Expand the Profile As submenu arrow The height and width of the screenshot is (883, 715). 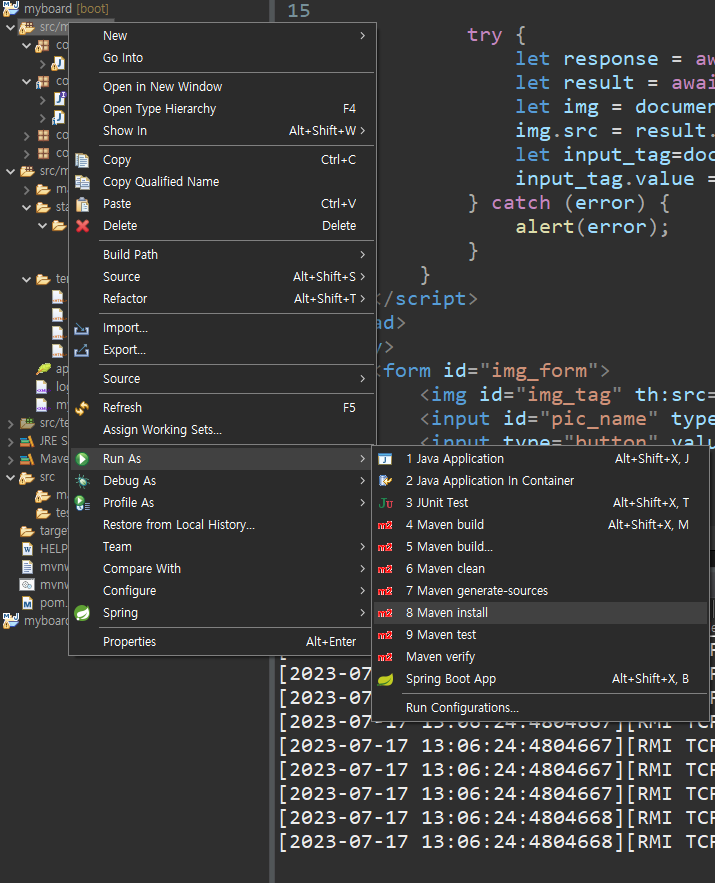[x=363, y=503]
